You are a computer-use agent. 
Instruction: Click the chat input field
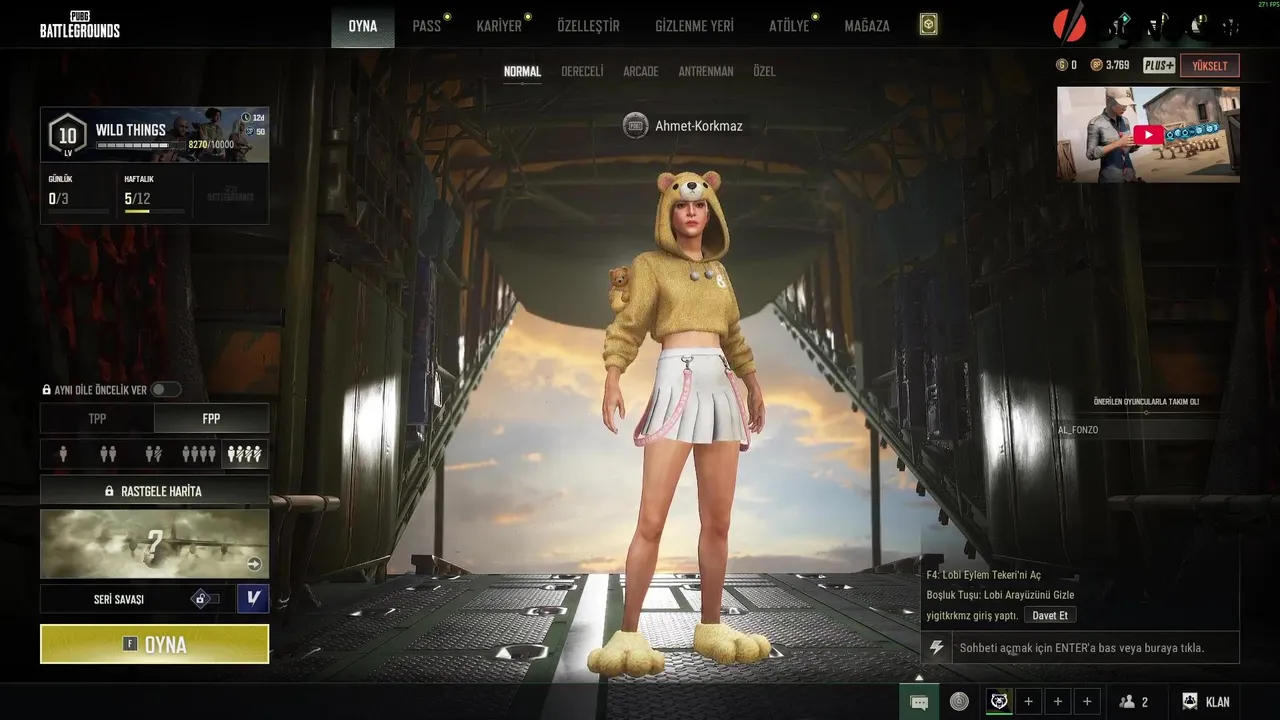(1095, 648)
